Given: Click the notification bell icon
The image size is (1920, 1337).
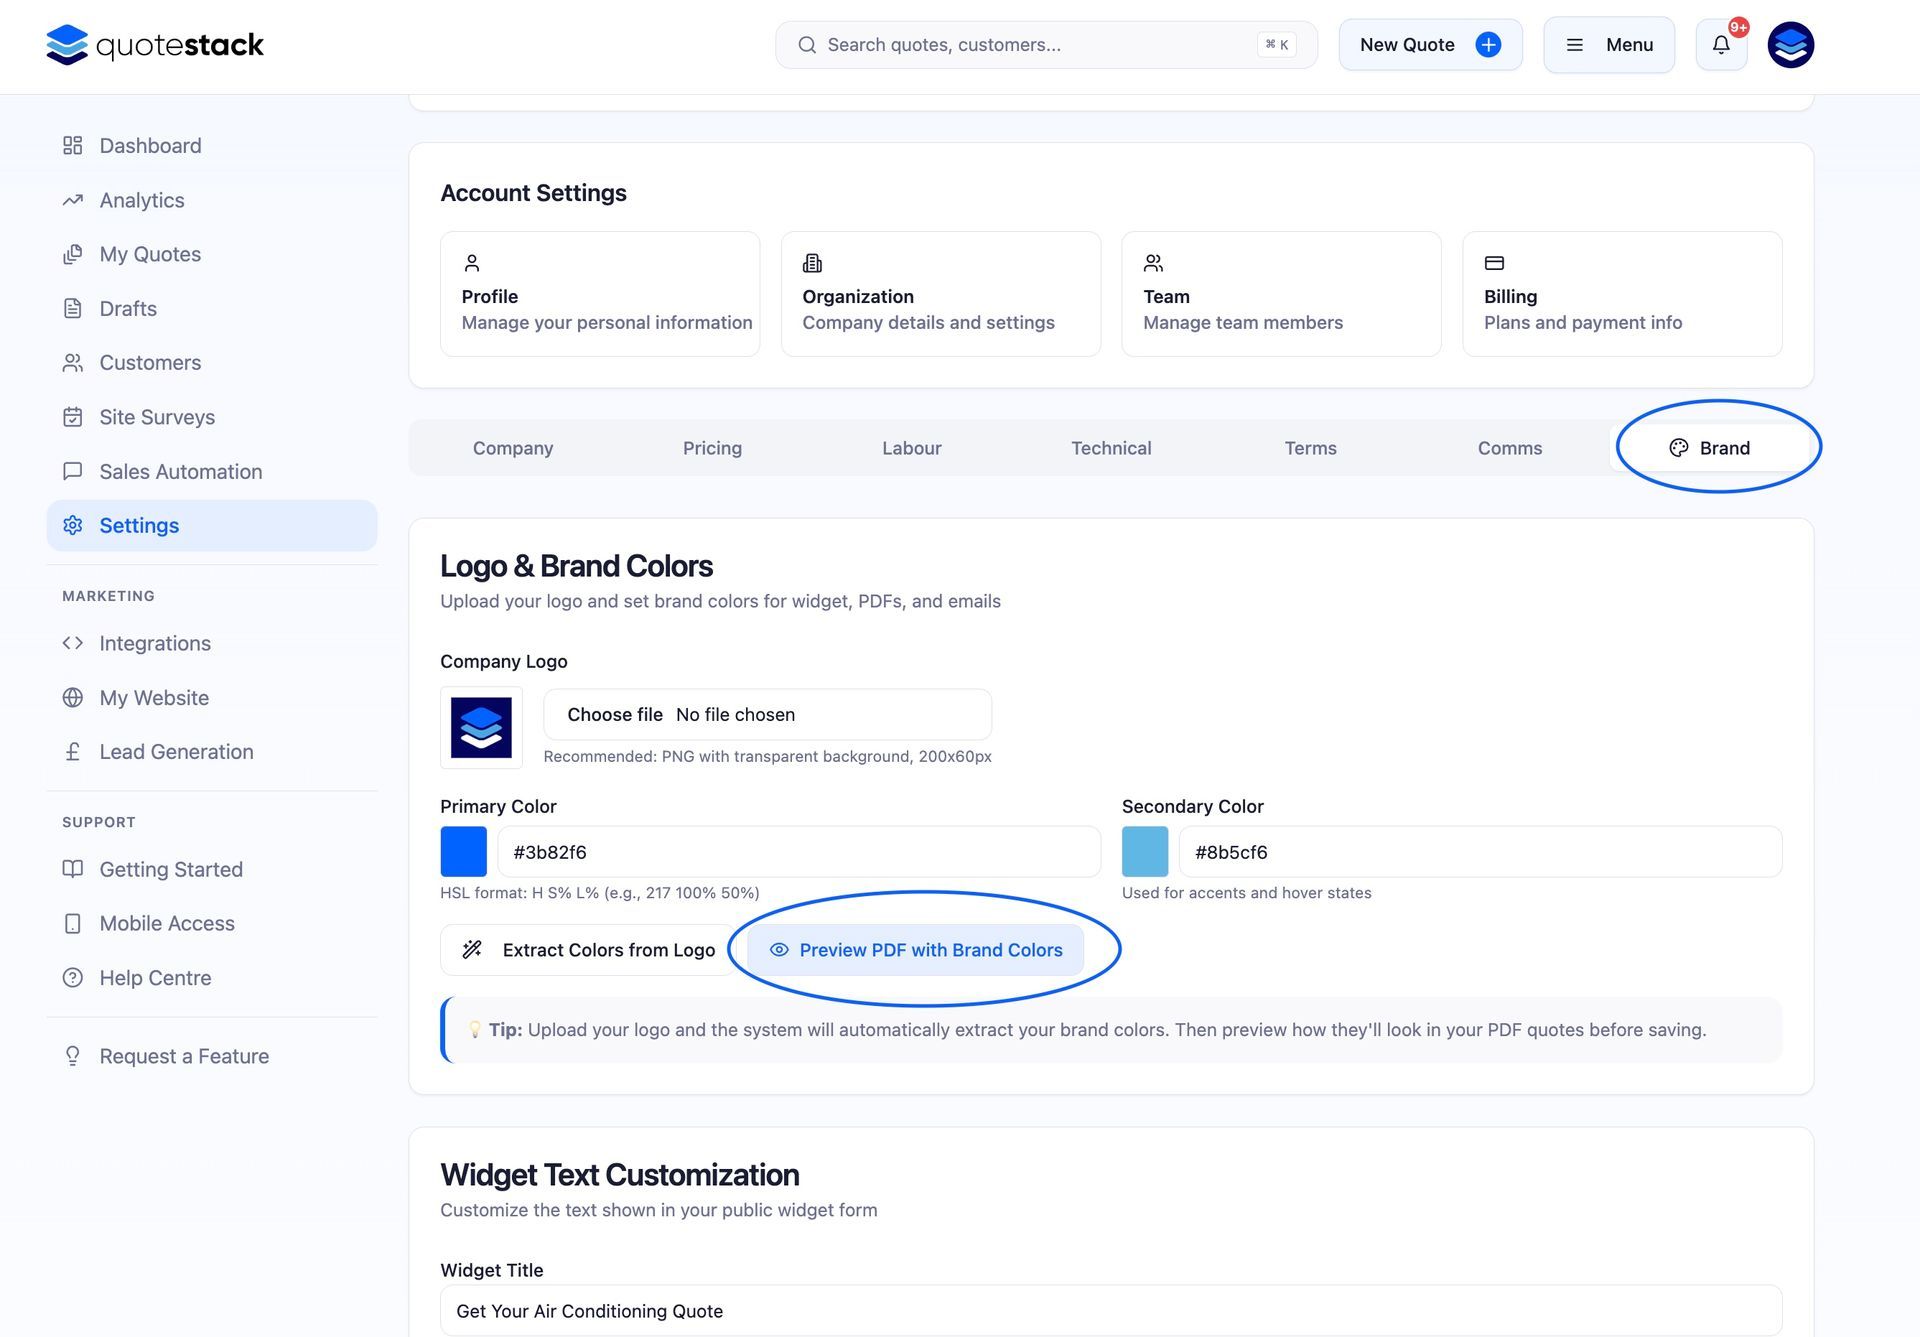Looking at the screenshot, I should tap(1720, 45).
